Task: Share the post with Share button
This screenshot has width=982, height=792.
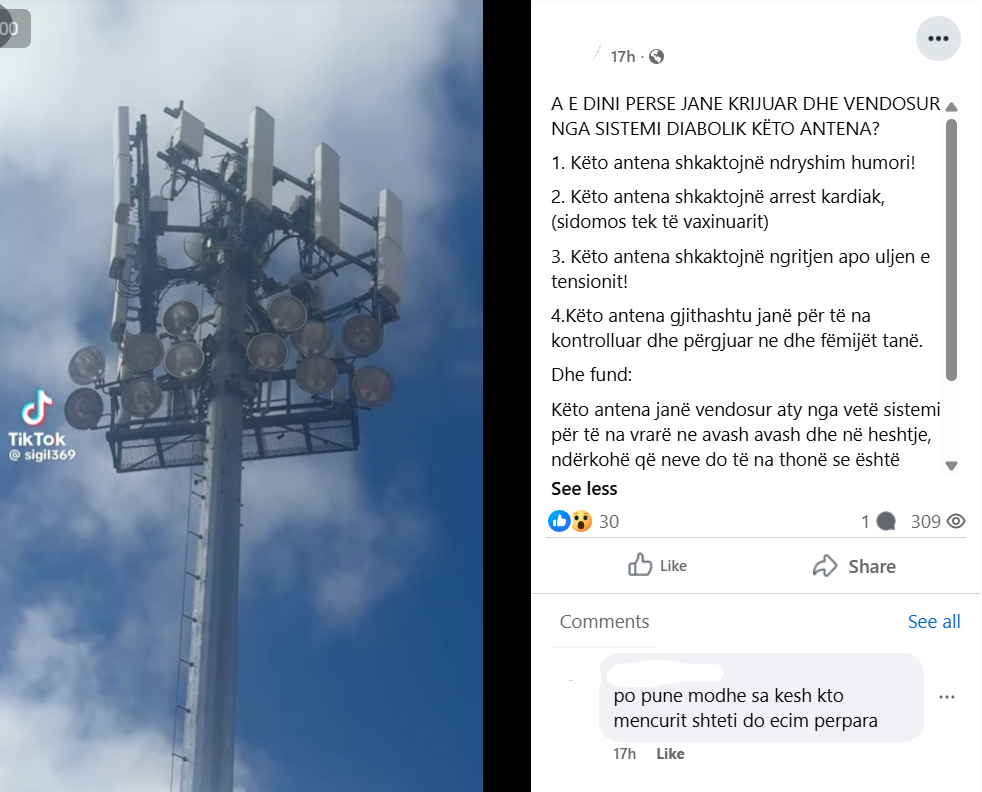Action: 854,566
